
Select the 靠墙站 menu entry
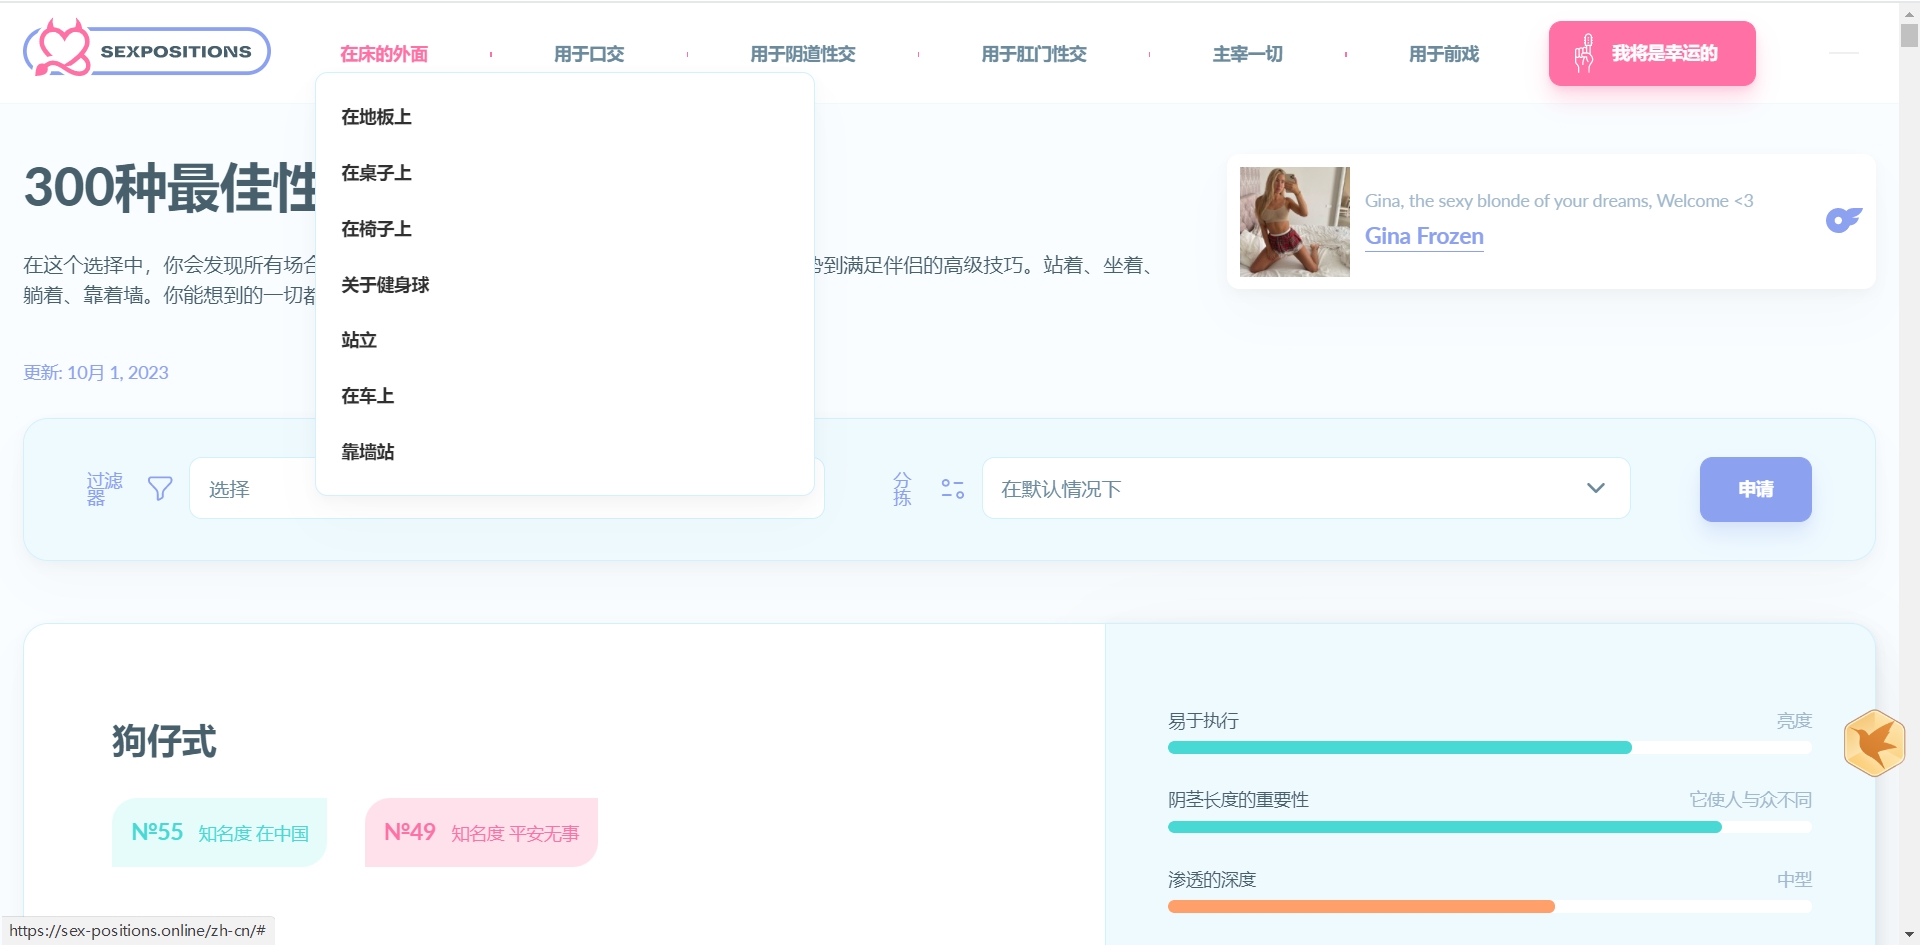point(368,452)
